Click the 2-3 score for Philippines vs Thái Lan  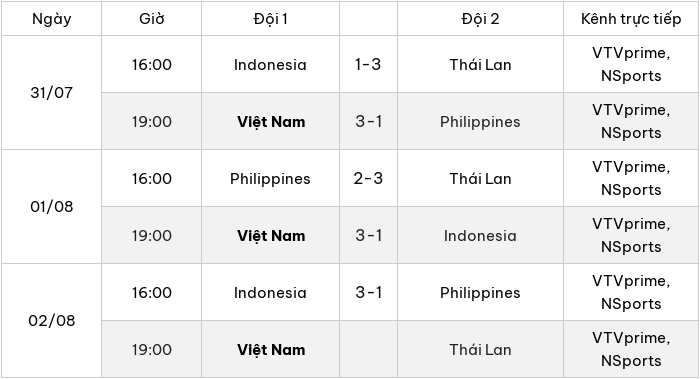point(368,179)
